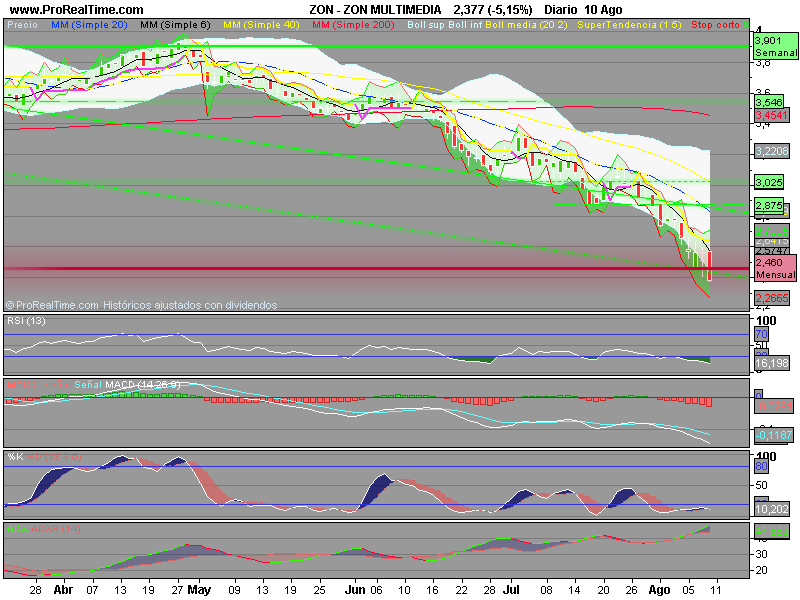The width and height of the screenshot is (800, 600).
Task: Click the '08' date axis label
Action: pyautogui.click(x=546, y=590)
